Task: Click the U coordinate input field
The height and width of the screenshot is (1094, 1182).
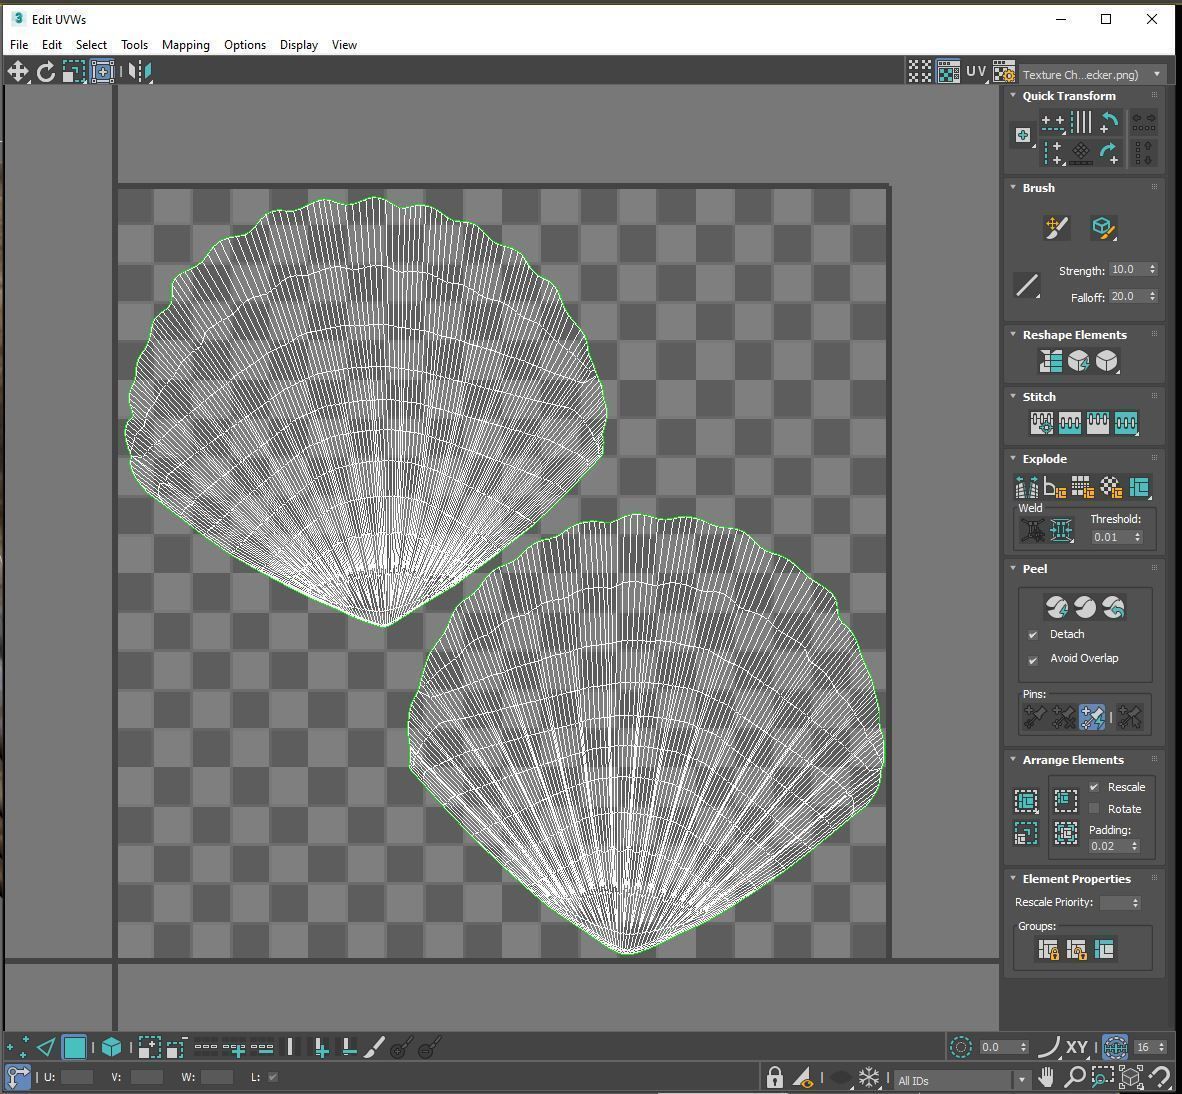Action: (76, 1077)
